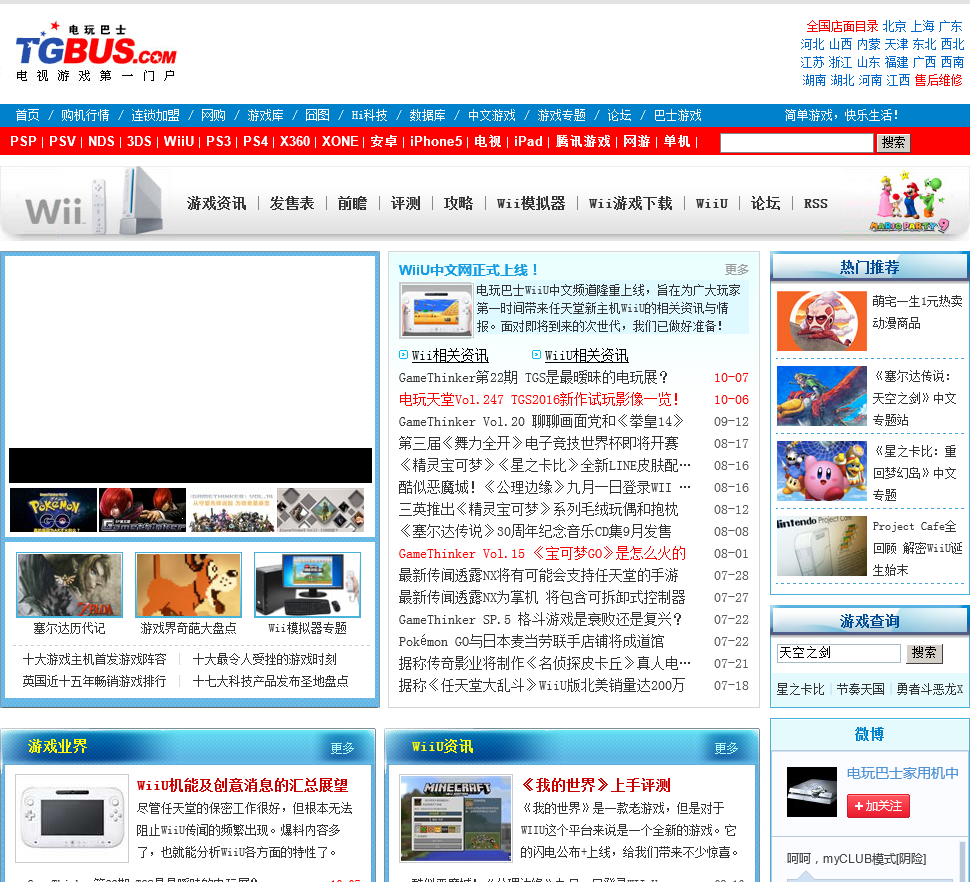Open the King of Fighters slideshow thumbnail
Screen dimensions: 970x882
click(x=142, y=510)
